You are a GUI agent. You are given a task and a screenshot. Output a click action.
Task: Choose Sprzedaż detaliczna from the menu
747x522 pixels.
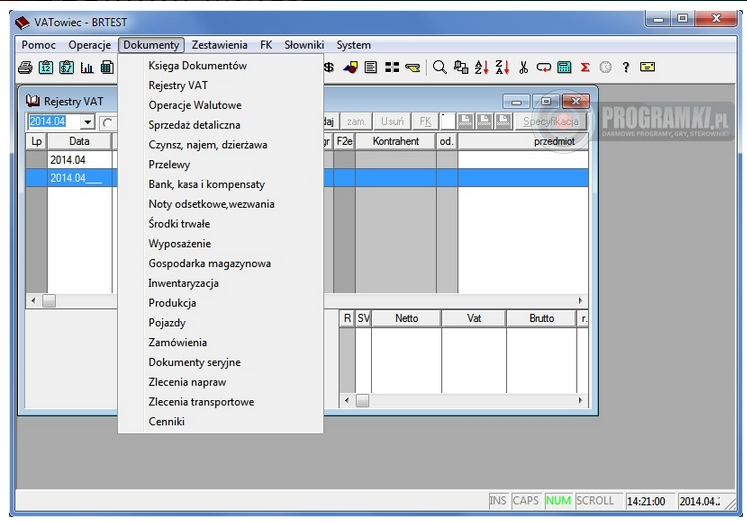pyautogui.click(x=221, y=125)
